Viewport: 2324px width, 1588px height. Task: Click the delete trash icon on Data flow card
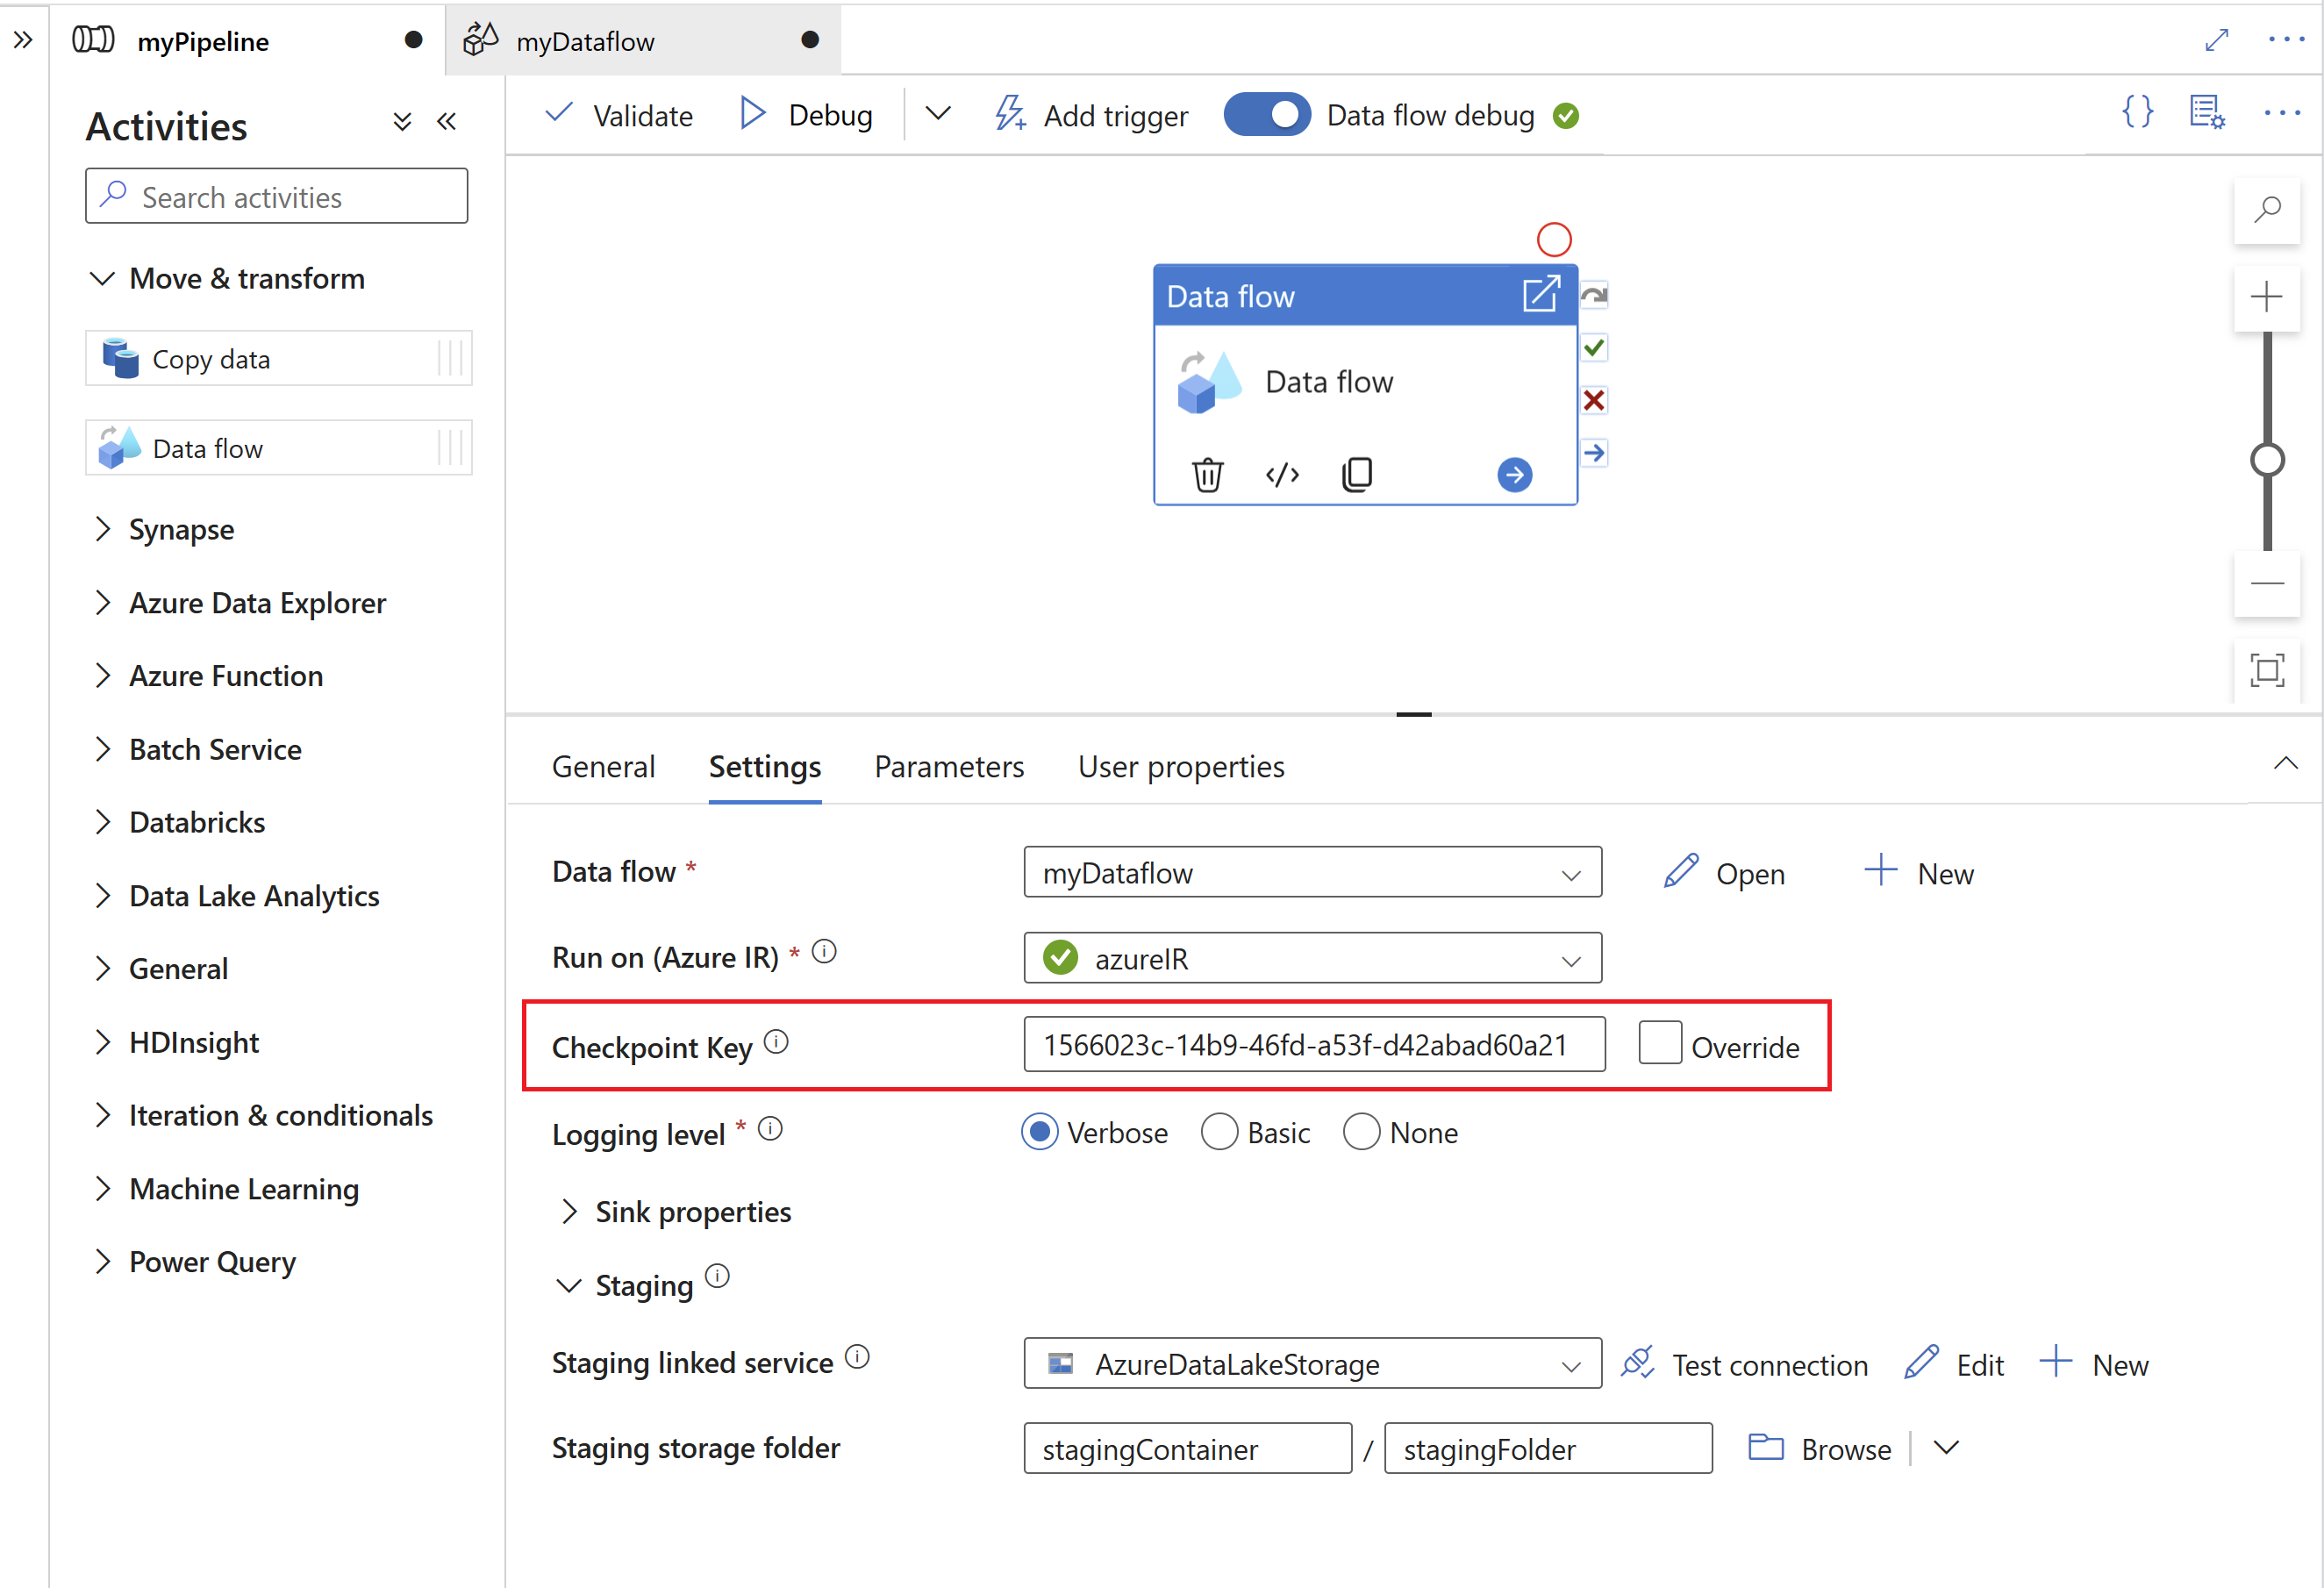pos(1206,474)
